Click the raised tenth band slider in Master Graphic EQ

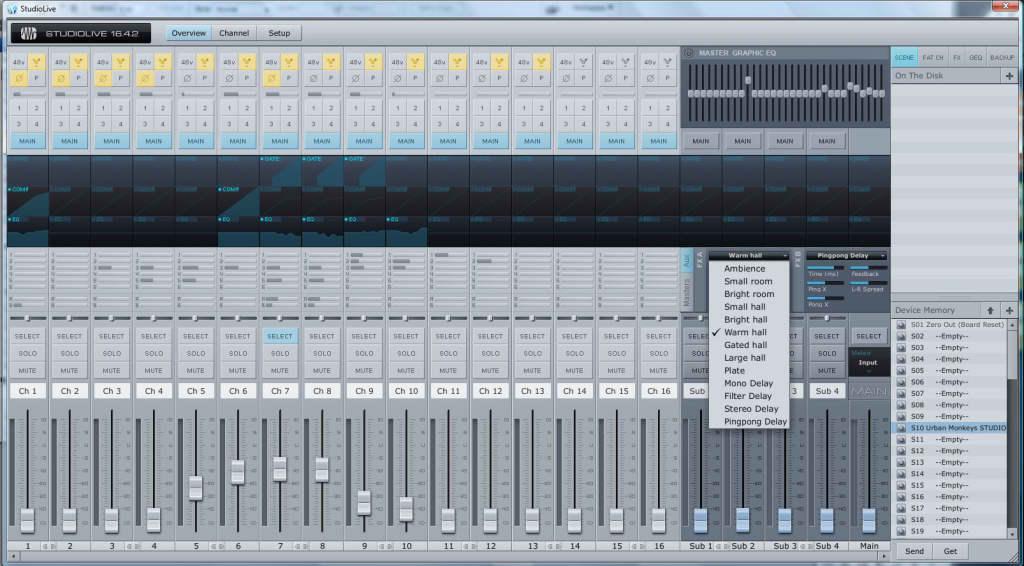pos(748,81)
